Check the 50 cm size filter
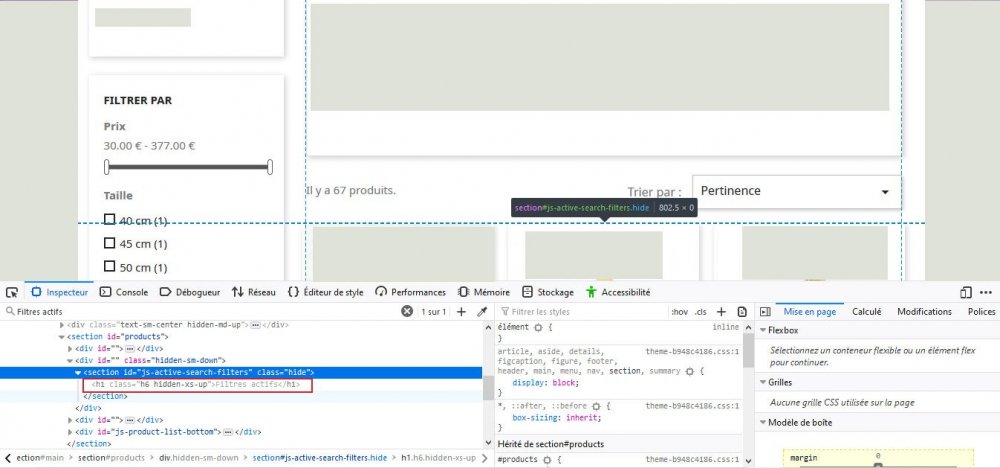The height and width of the screenshot is (468, 1000). click(x=110, y=267)
